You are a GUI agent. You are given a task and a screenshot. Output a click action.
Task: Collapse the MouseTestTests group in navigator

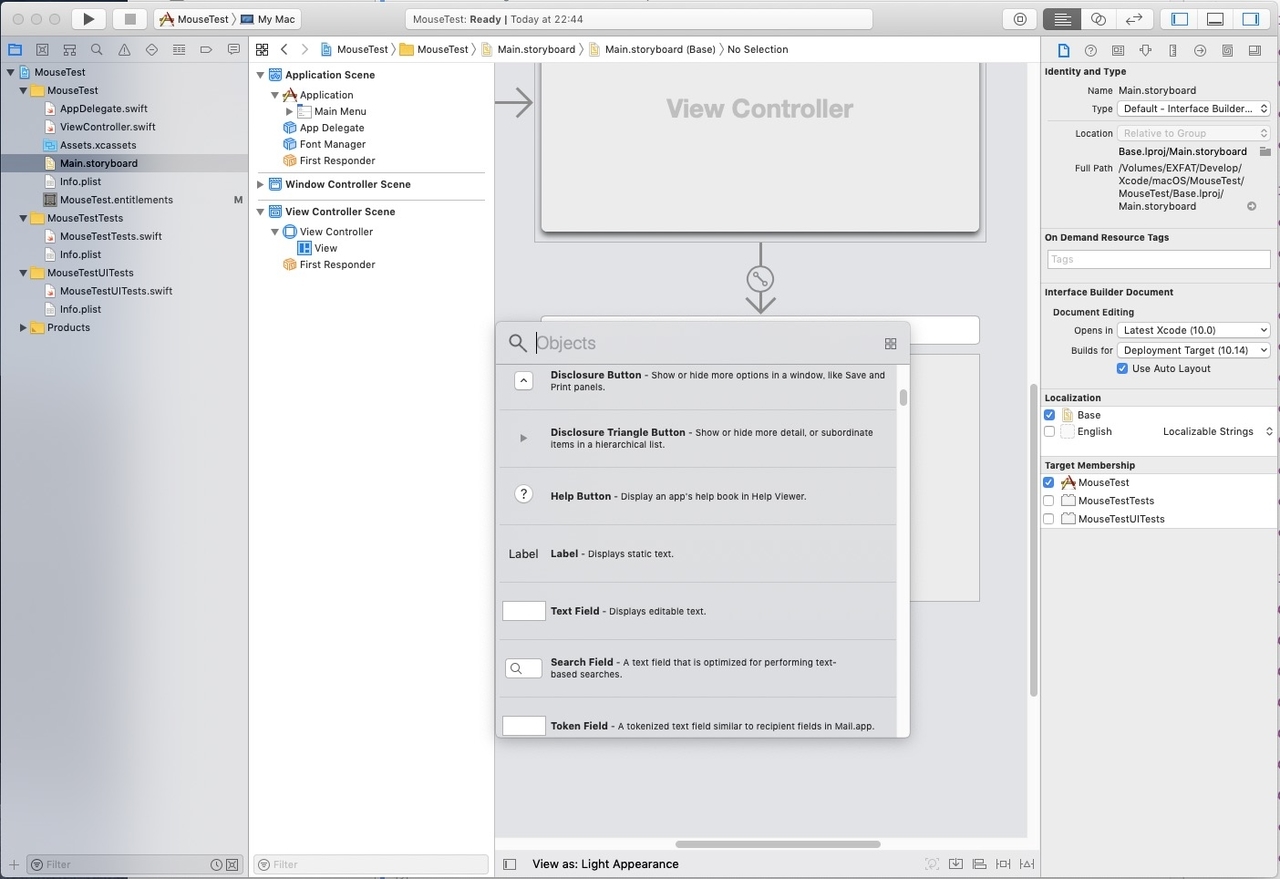coord(23,218)
